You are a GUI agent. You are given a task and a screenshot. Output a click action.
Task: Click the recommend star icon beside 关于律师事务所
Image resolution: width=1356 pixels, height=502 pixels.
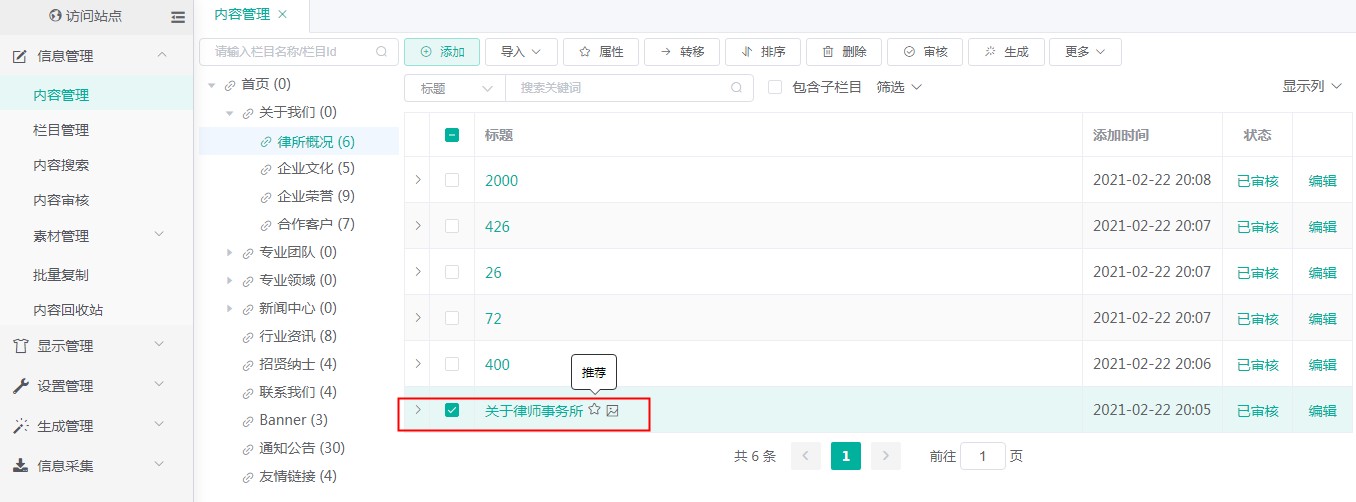point(594,410)
